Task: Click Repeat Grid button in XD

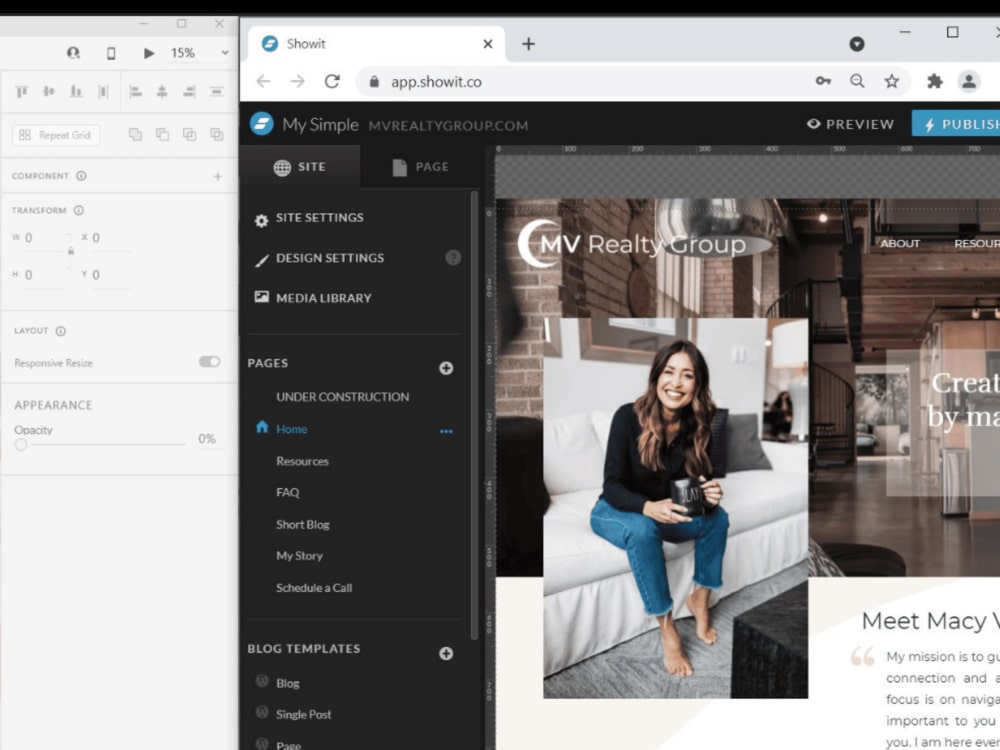Action: tap(55, 135)
